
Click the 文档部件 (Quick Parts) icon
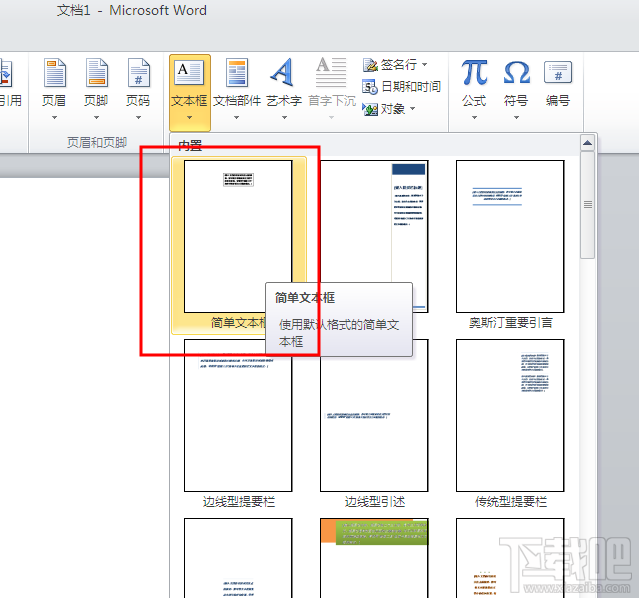237,73
